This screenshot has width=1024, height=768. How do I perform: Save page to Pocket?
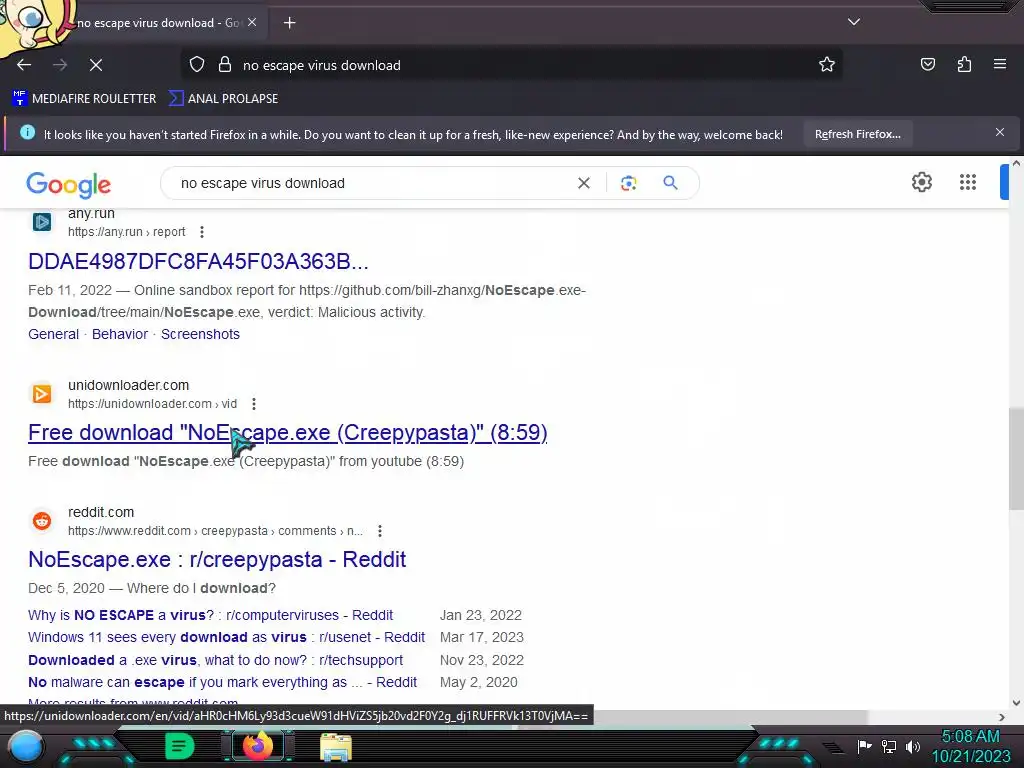(x=927, y=64)
